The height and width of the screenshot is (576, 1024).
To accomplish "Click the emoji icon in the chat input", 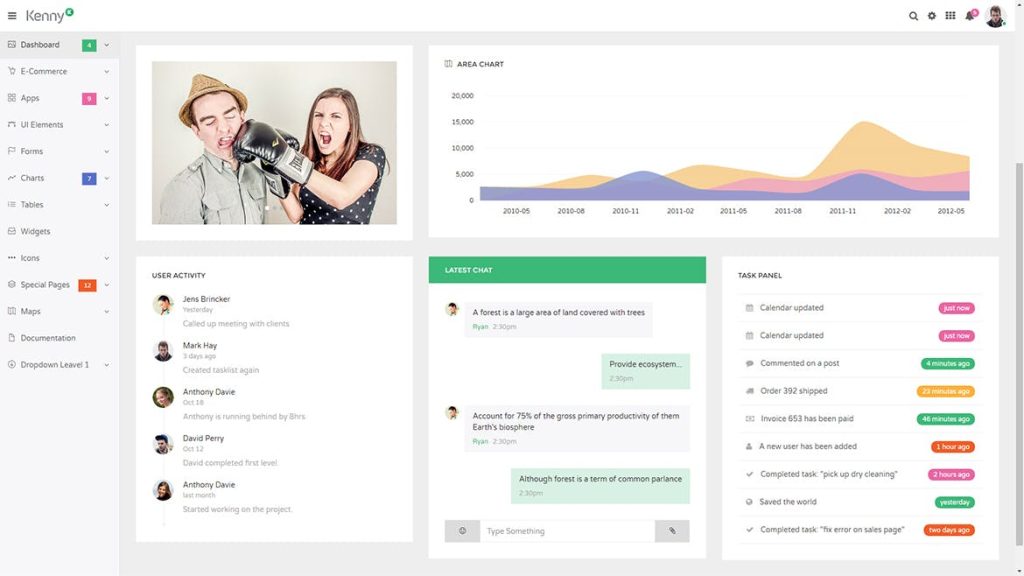I will 462,530.
